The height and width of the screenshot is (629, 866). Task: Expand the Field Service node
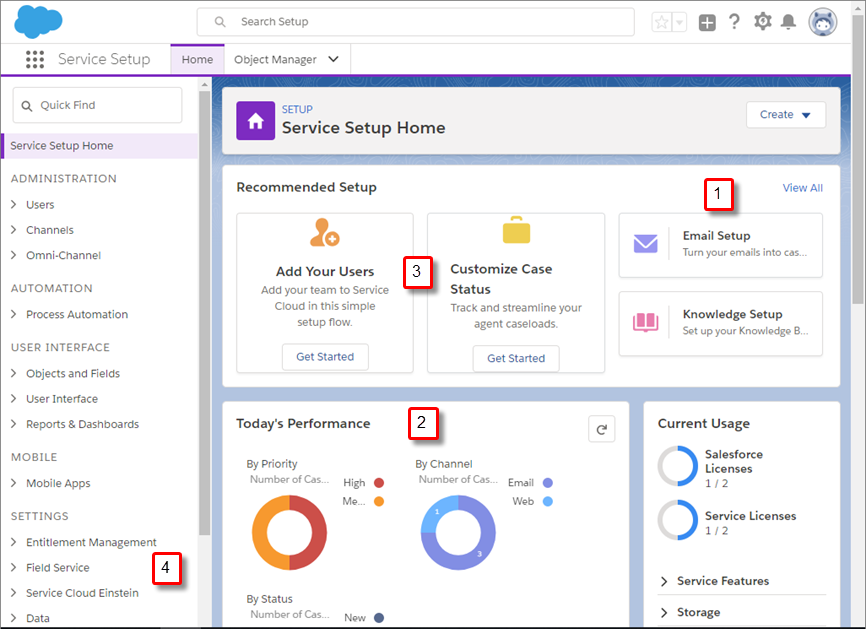point(14,568)
